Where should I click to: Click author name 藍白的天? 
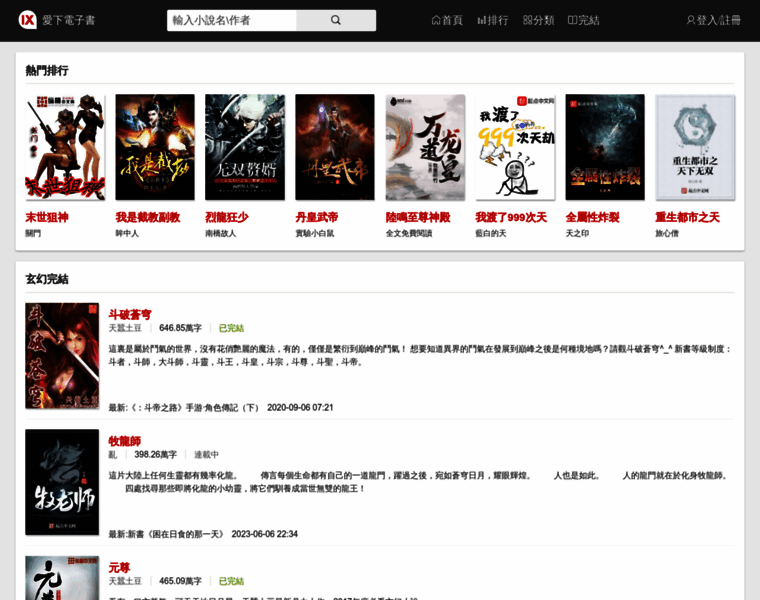coord(491,233)
